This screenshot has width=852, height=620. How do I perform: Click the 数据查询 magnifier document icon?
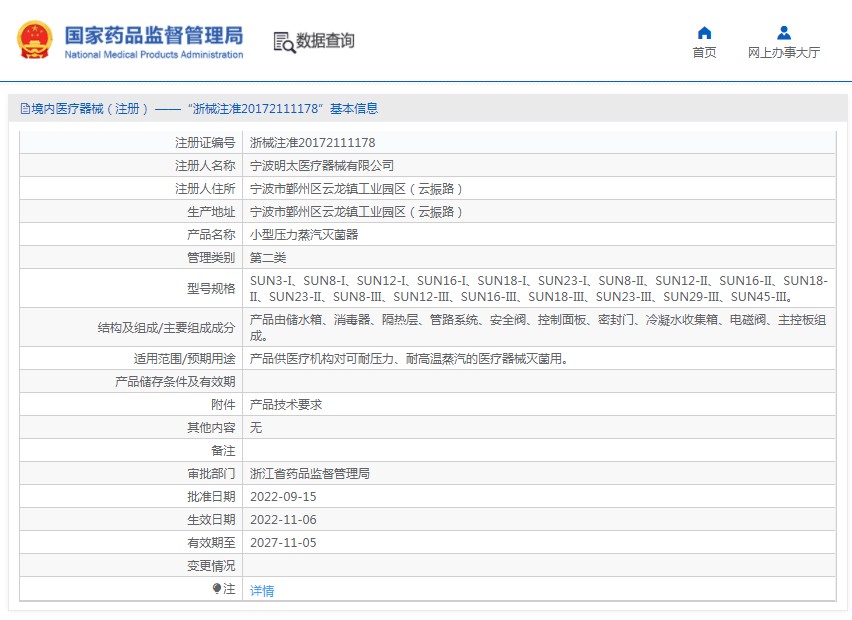284,41
